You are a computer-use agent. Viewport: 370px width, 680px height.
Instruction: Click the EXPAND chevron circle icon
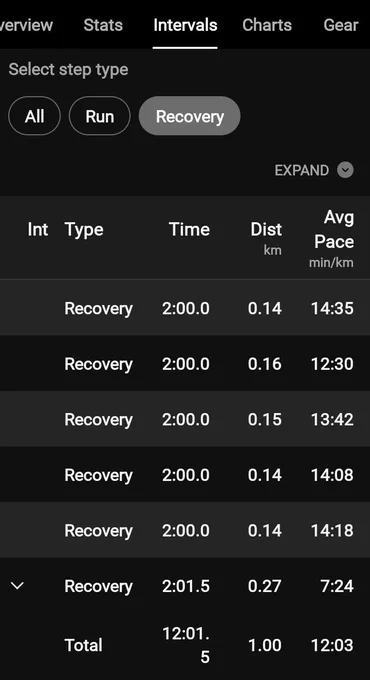point(345,170)
